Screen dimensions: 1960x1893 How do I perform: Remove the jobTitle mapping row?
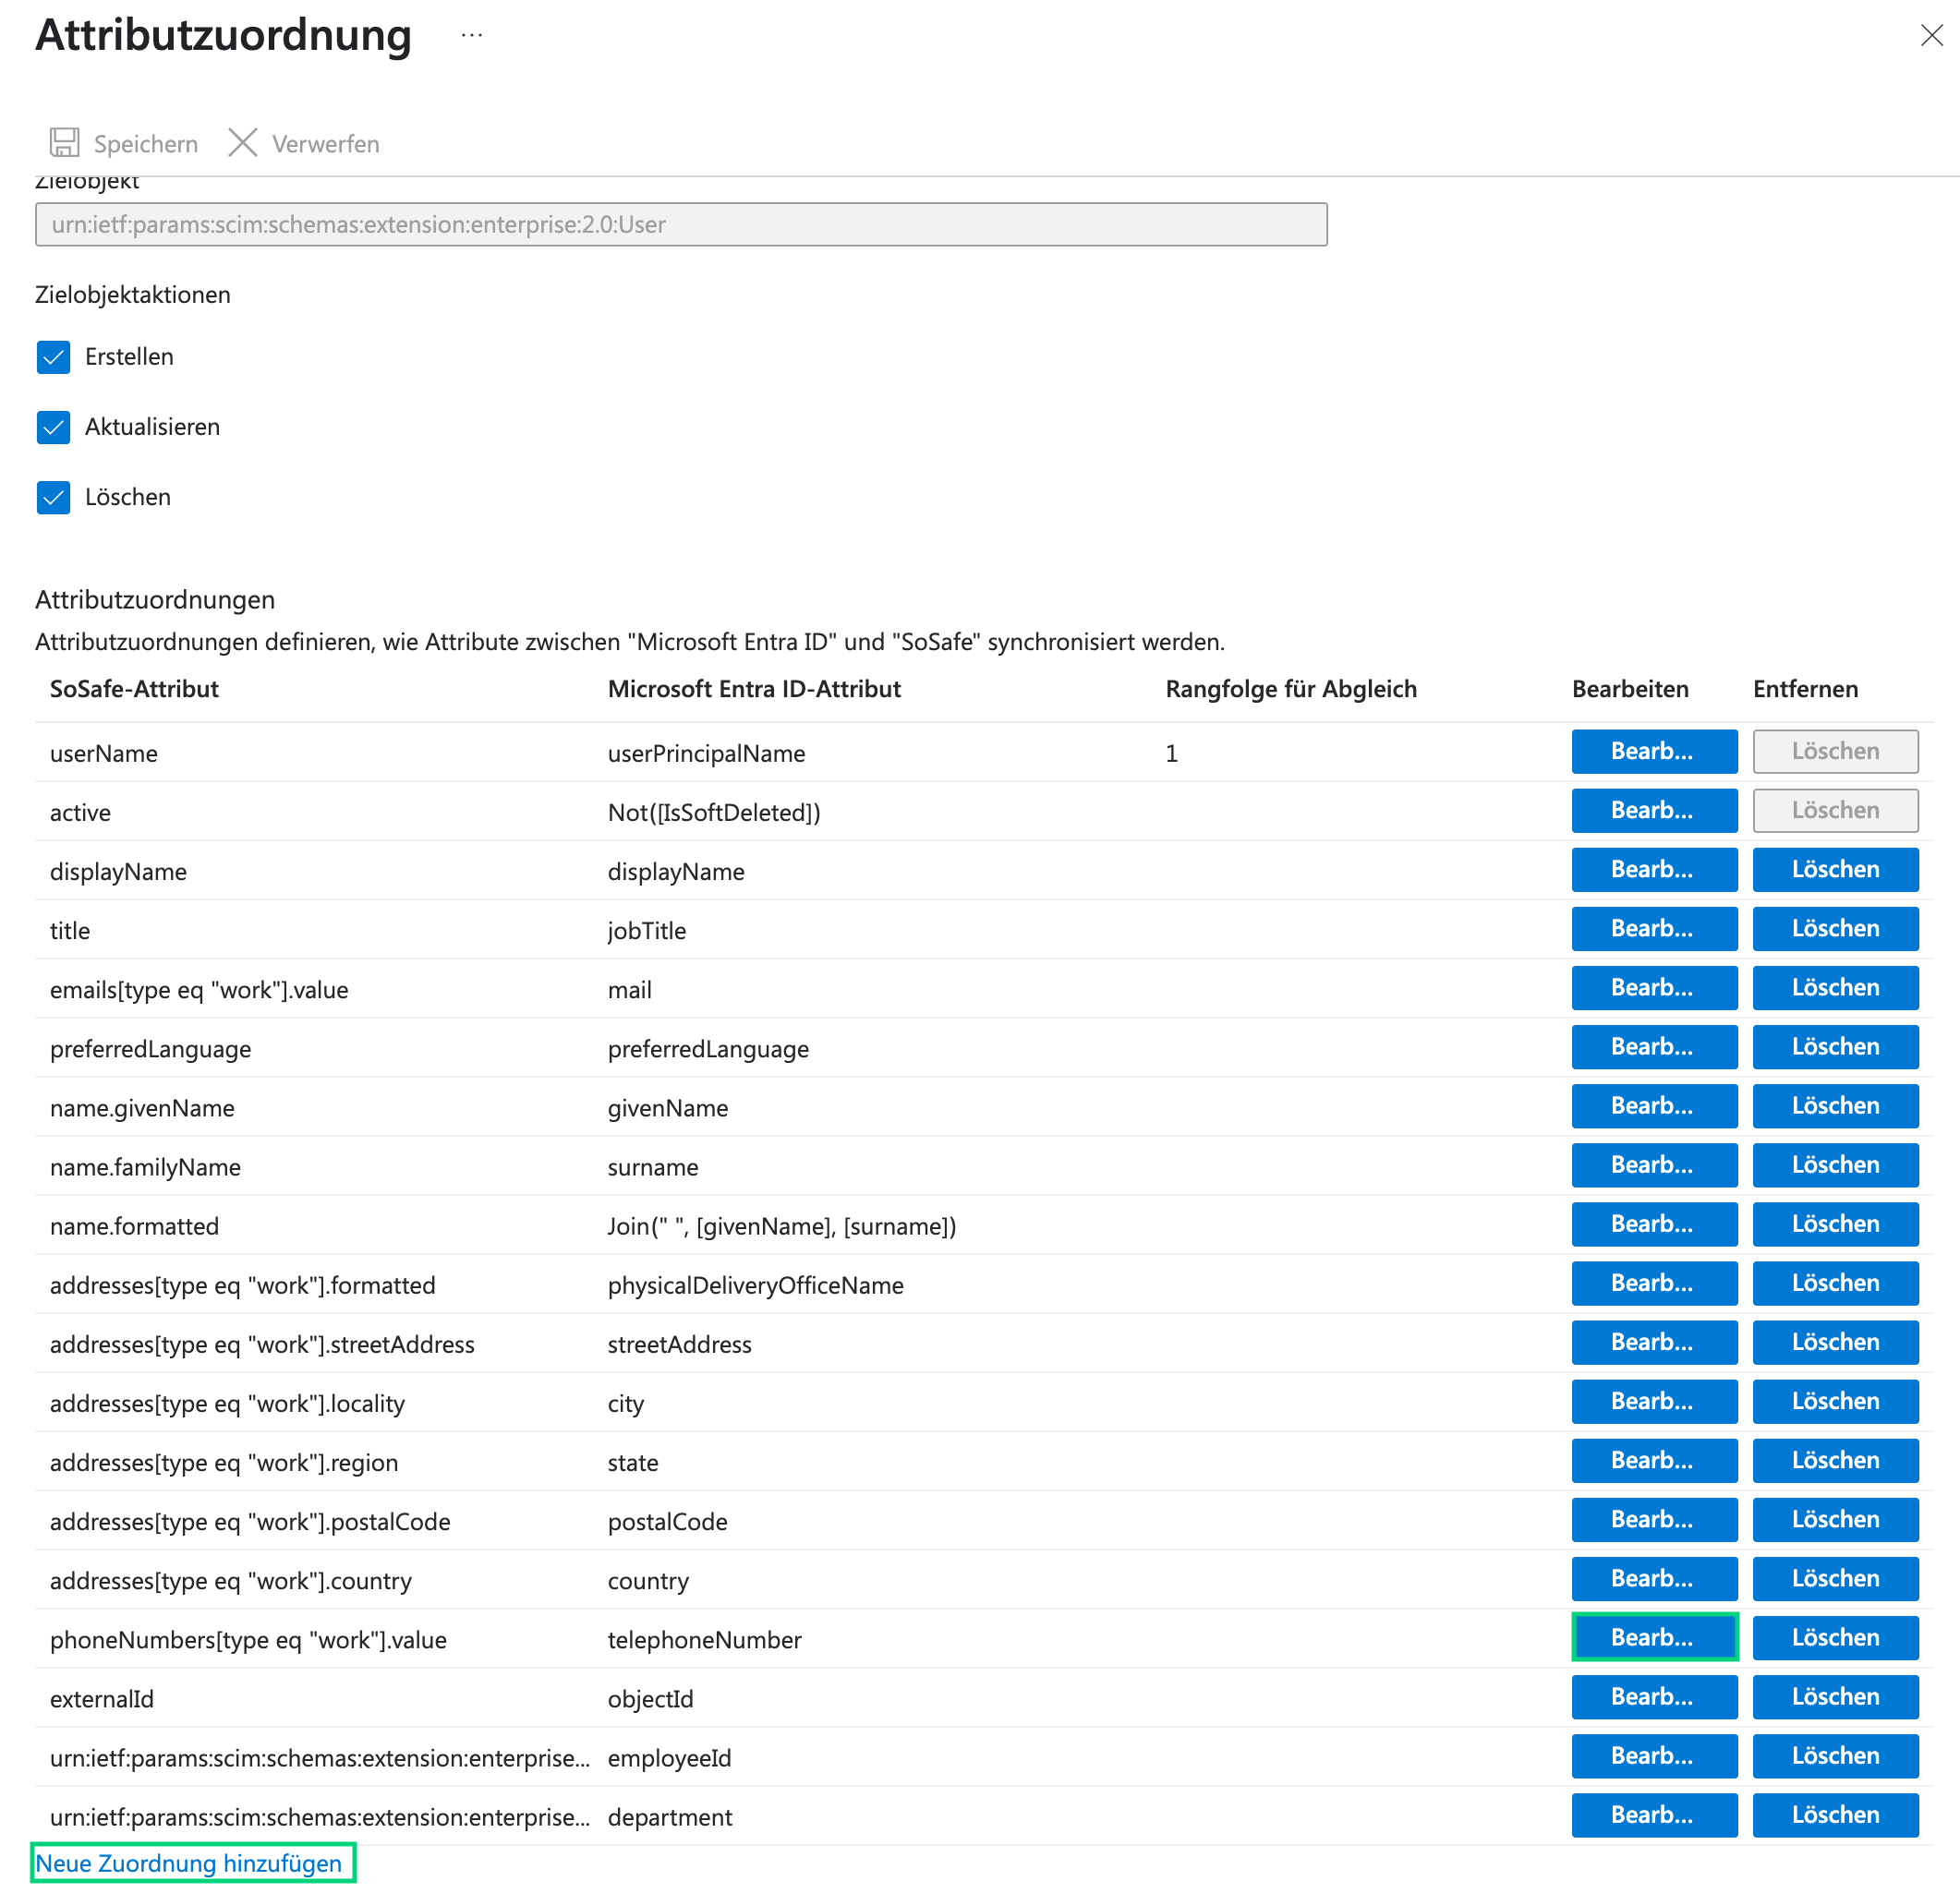click(1834, 928)
